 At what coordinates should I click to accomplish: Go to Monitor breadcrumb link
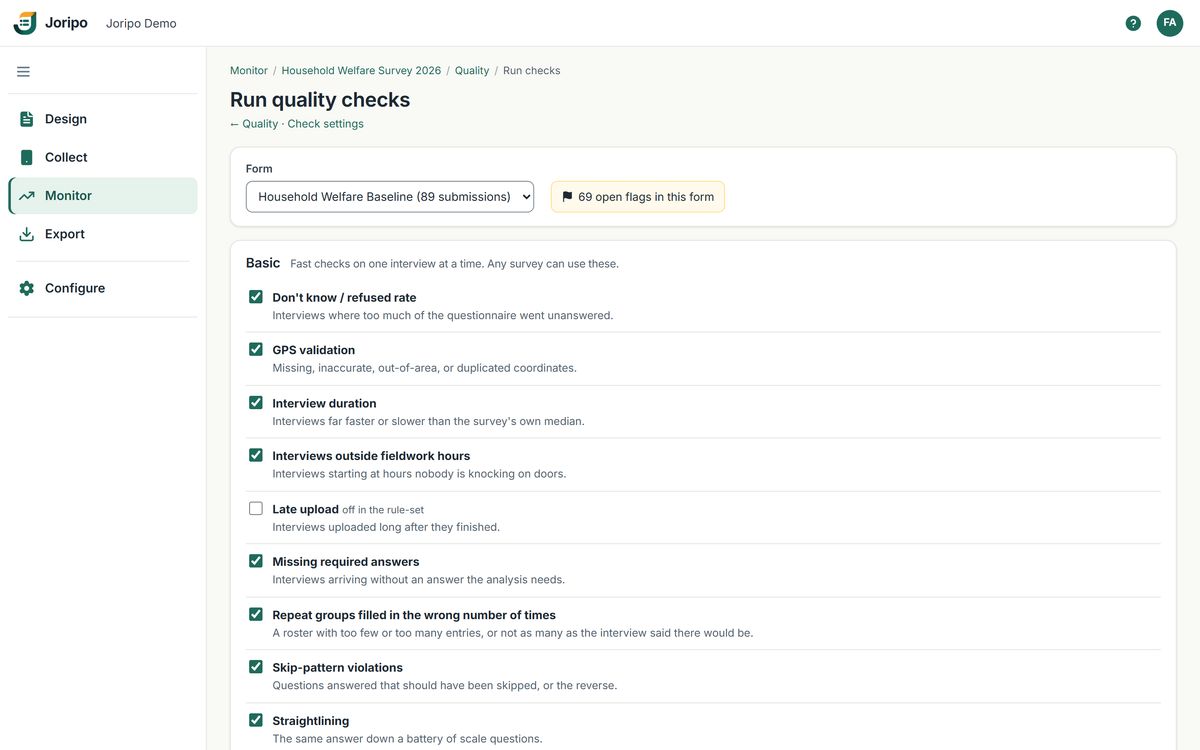249,71
